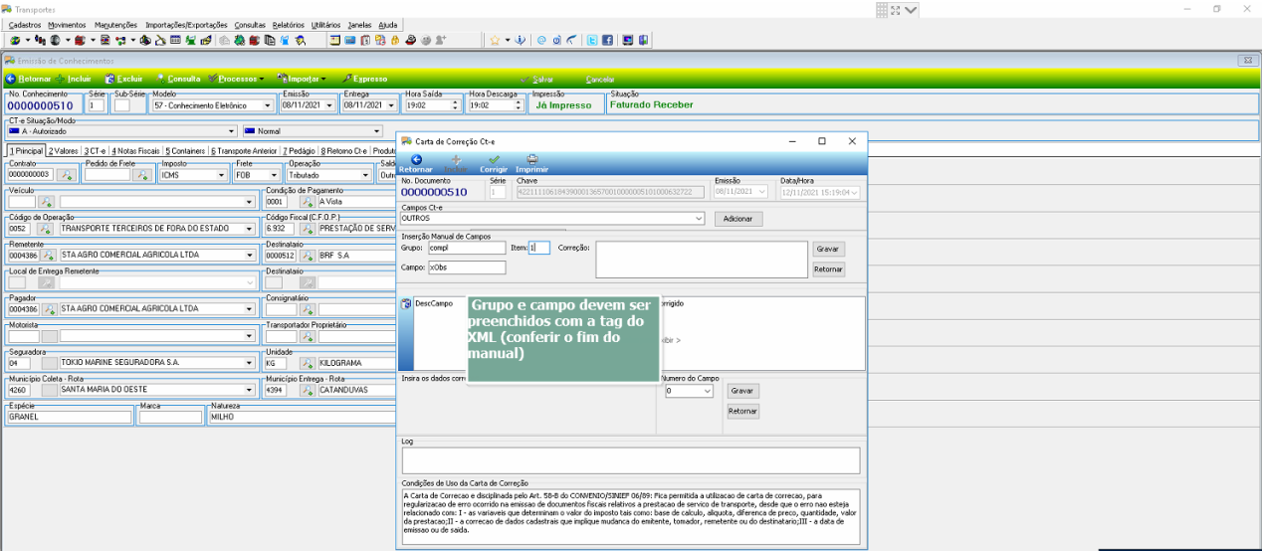Click into the Grupo input field
This screenshot has height=551, width=1262.
pos(466,247)
